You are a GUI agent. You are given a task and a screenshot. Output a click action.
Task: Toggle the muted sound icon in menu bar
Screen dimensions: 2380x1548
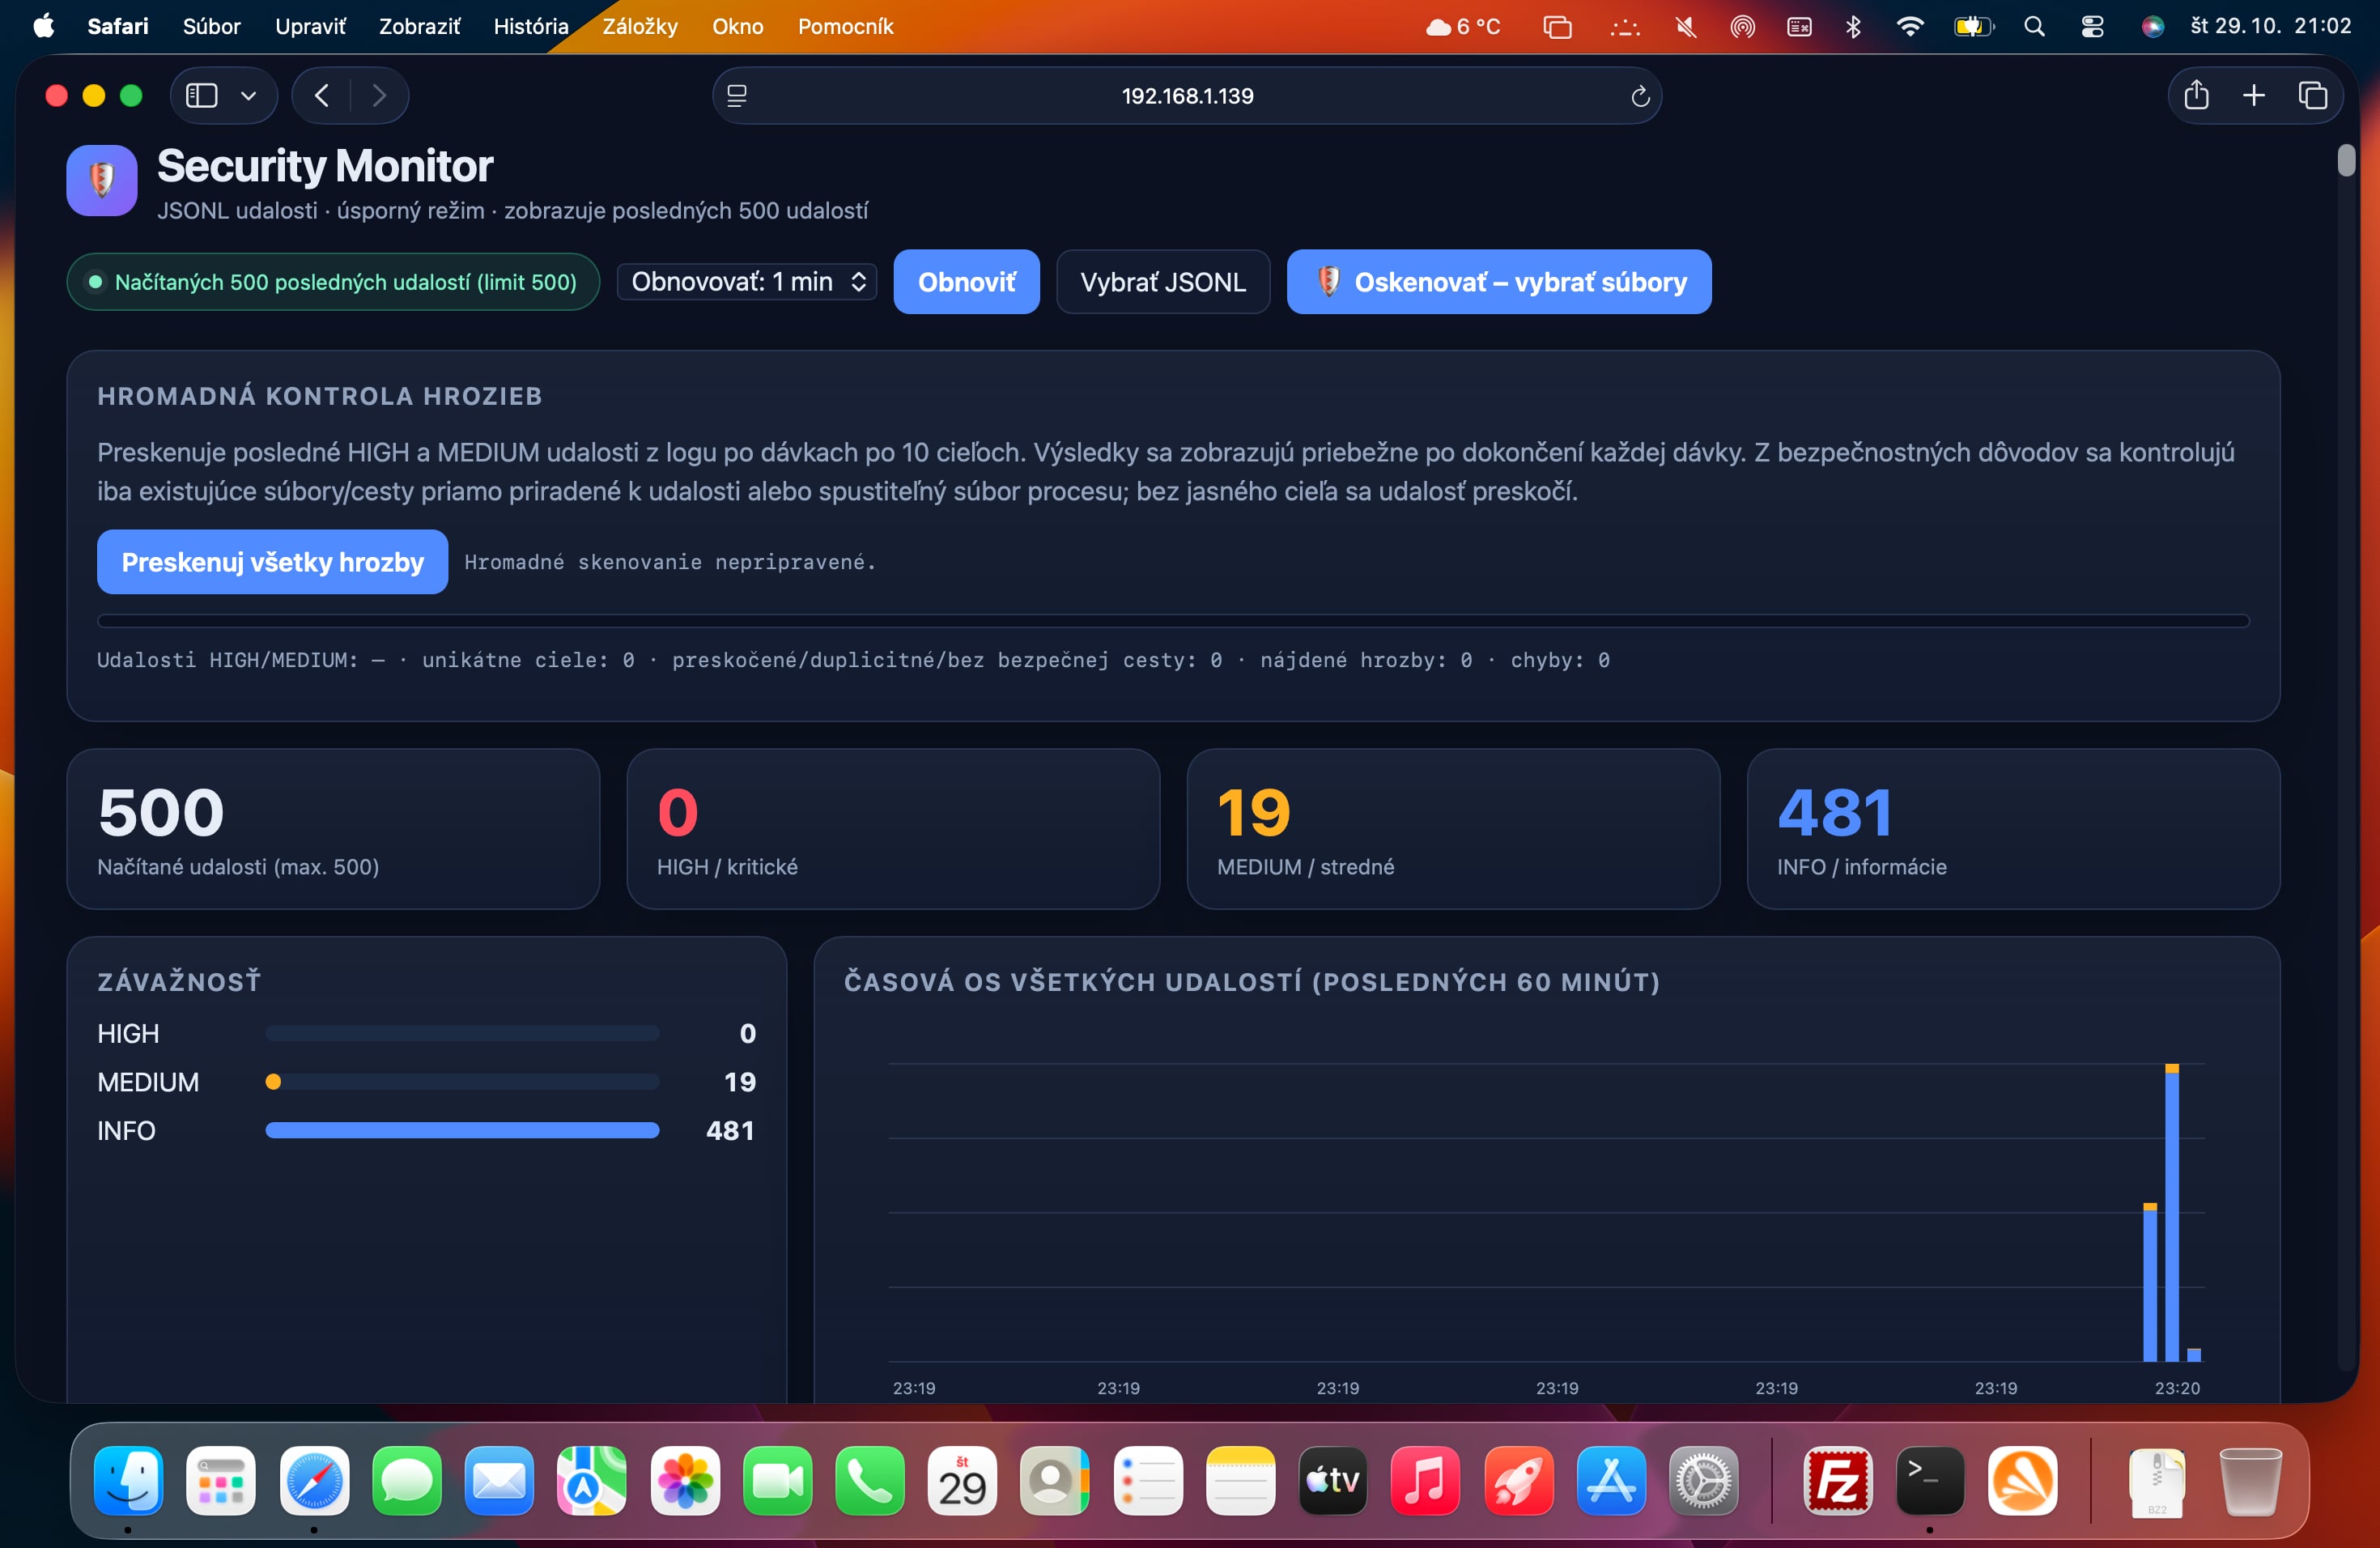pyautogui.click(x=1685, y=27)
